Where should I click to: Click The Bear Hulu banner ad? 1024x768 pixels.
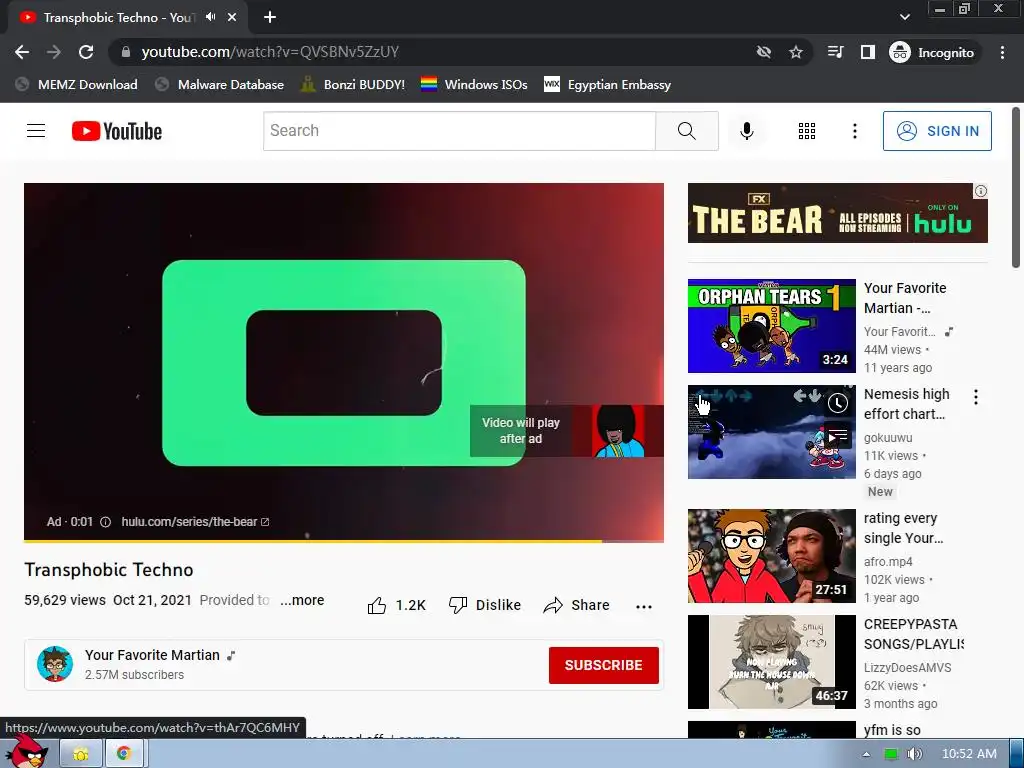coord(837,213)
